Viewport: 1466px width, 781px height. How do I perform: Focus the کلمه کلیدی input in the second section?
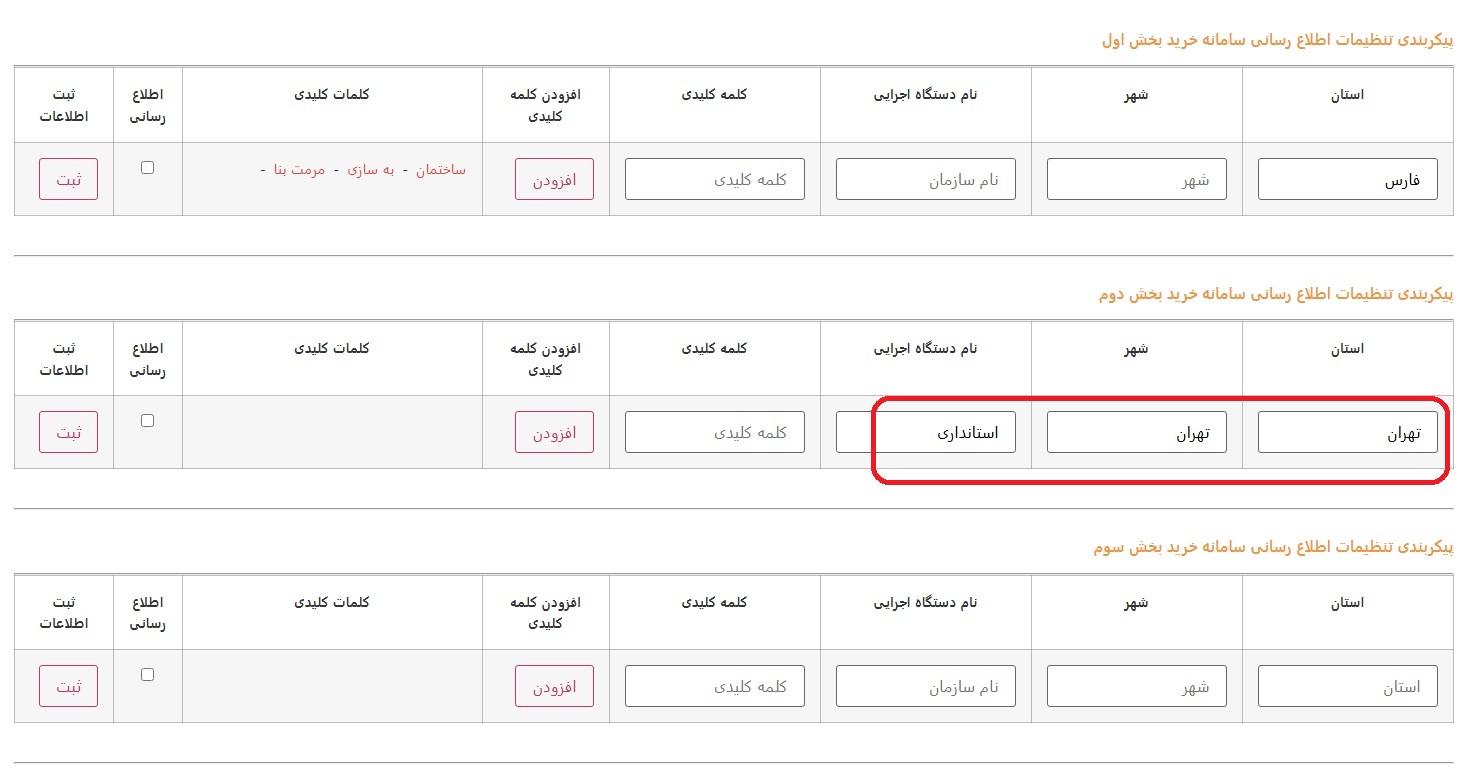[714, 432]
